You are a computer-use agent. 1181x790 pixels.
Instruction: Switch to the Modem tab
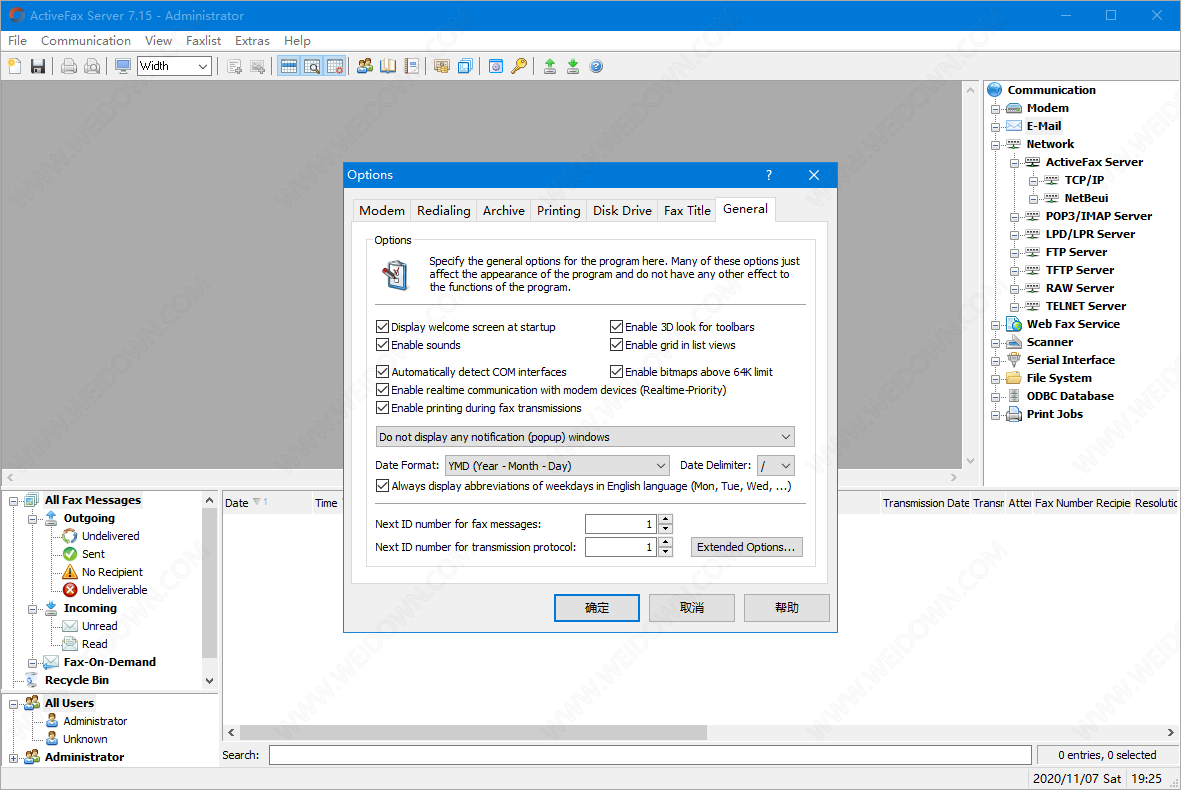(x=382, y=211)
